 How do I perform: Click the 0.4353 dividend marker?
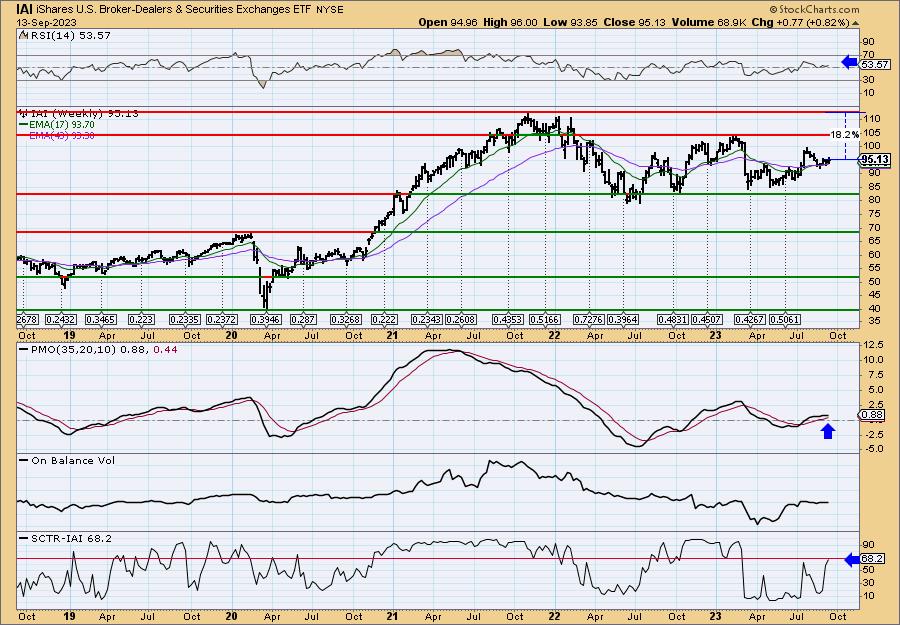507,319
